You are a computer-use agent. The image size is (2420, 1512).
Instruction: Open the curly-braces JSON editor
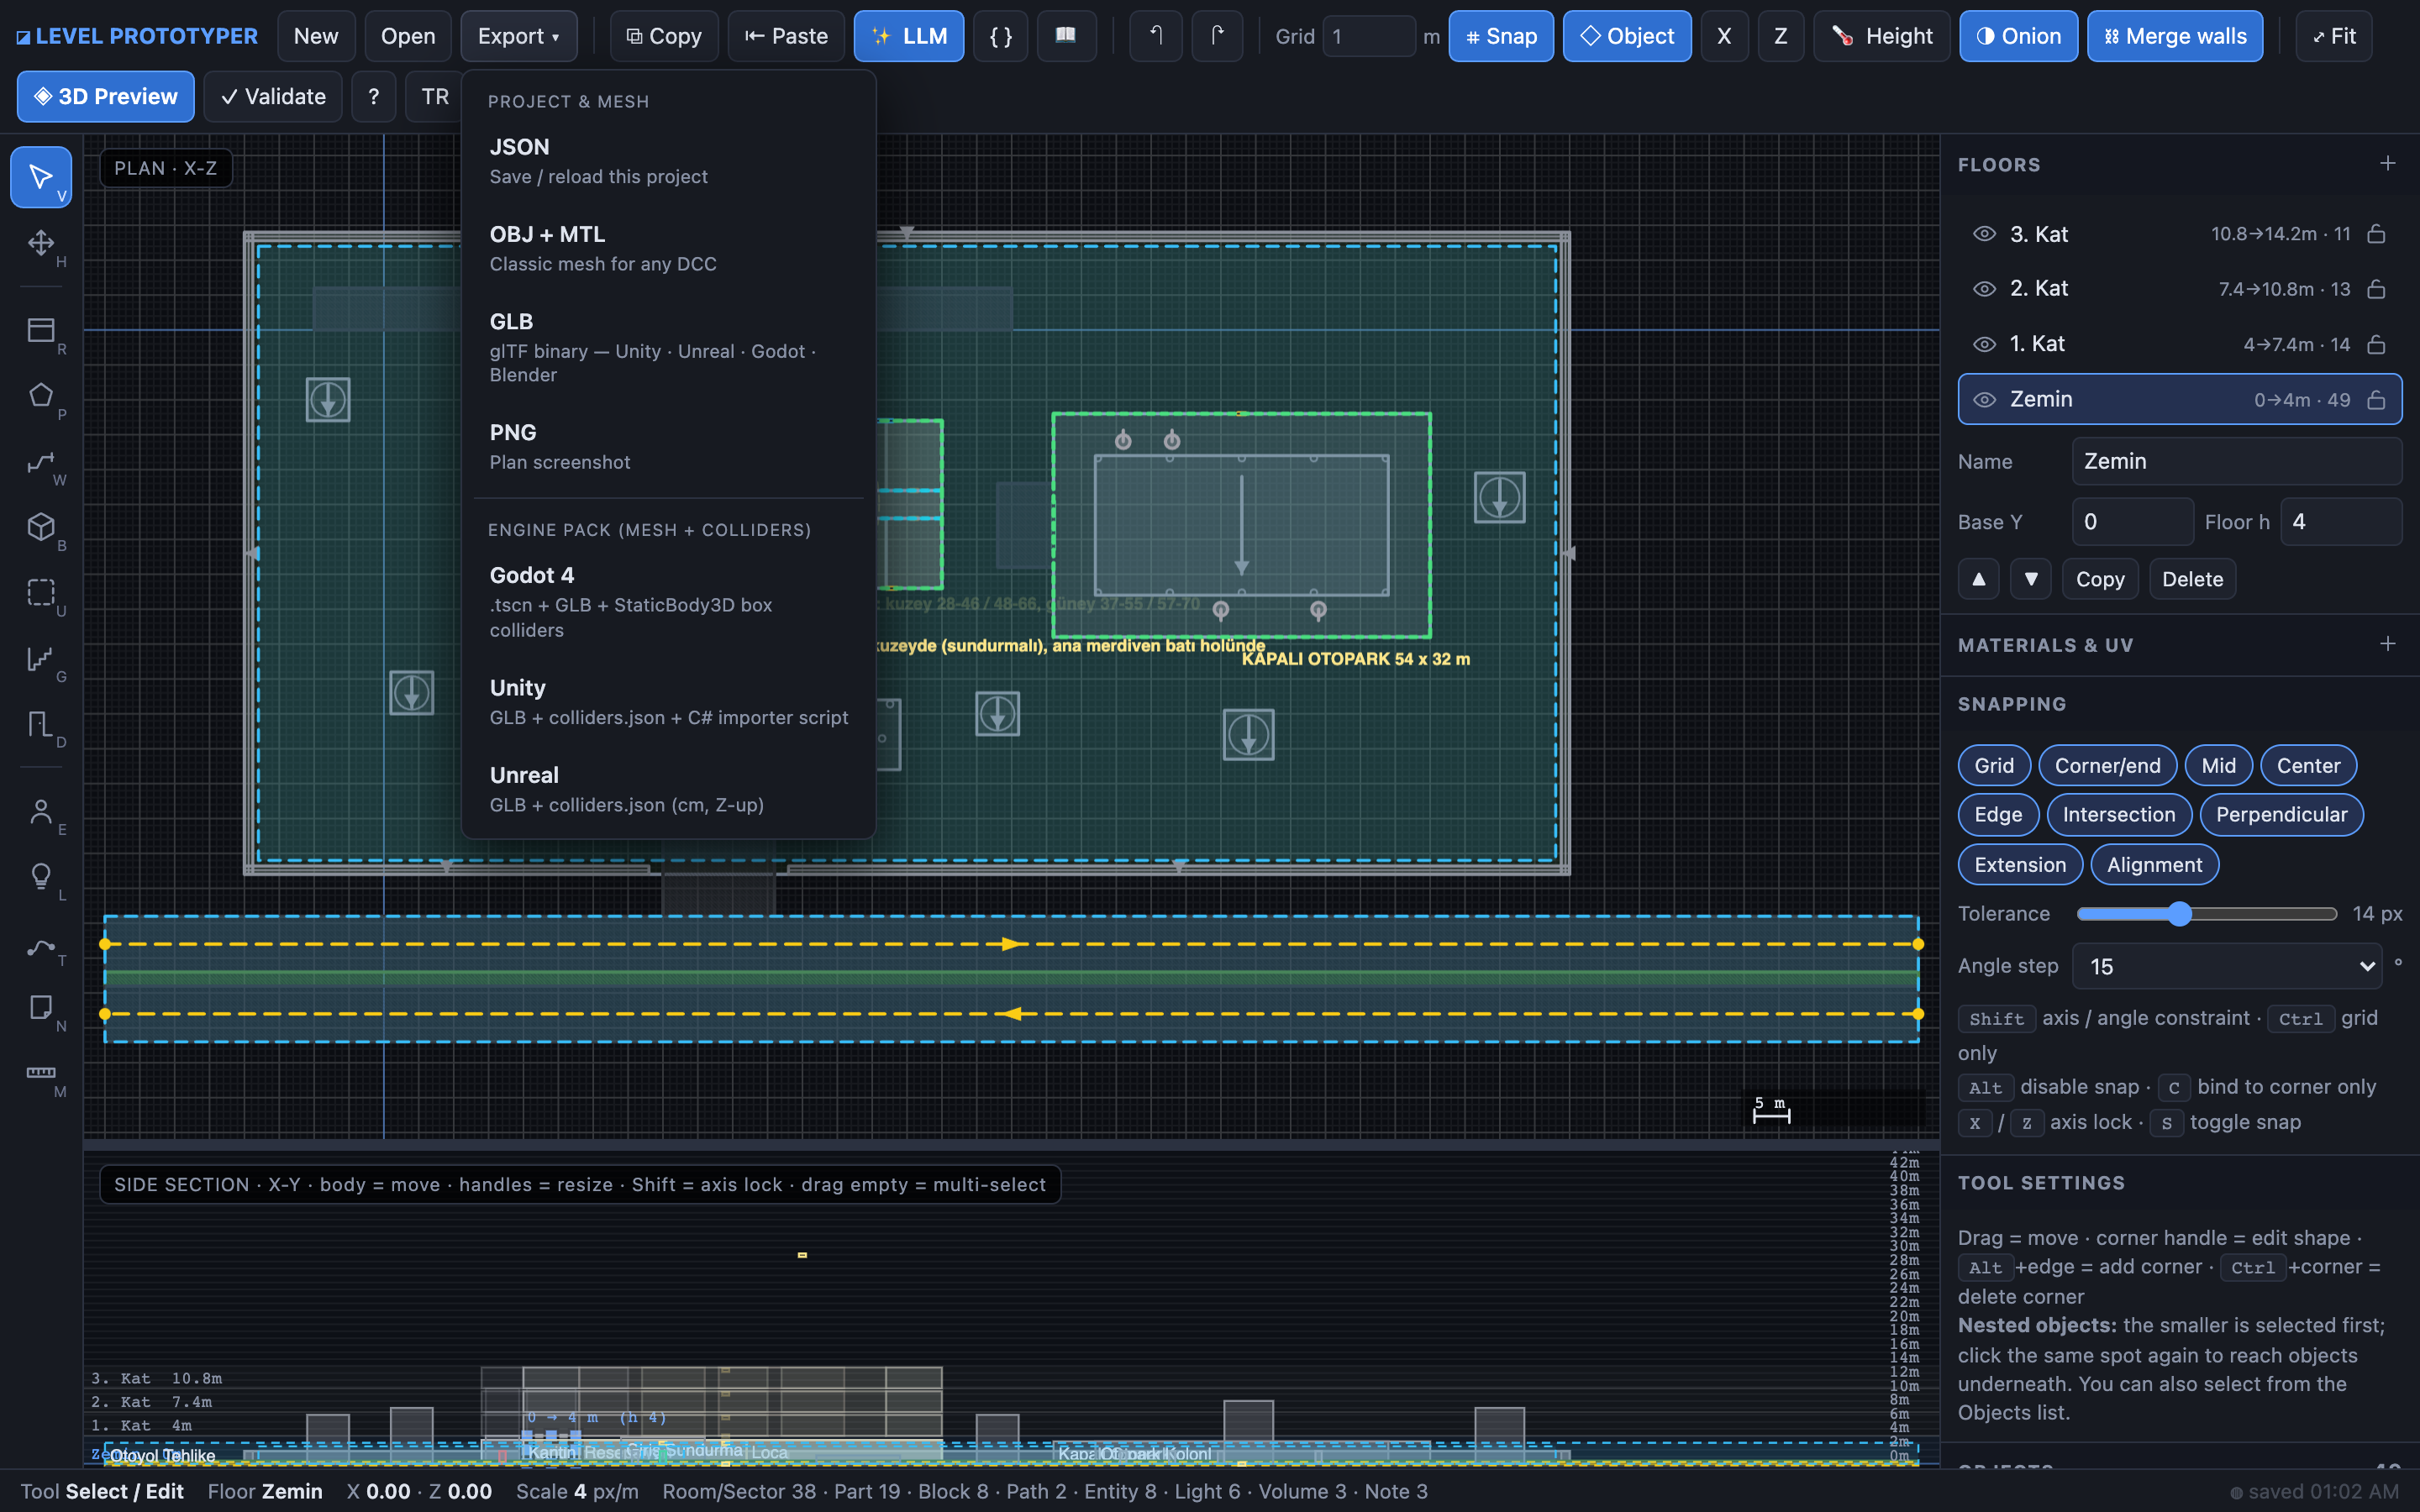1000,36
